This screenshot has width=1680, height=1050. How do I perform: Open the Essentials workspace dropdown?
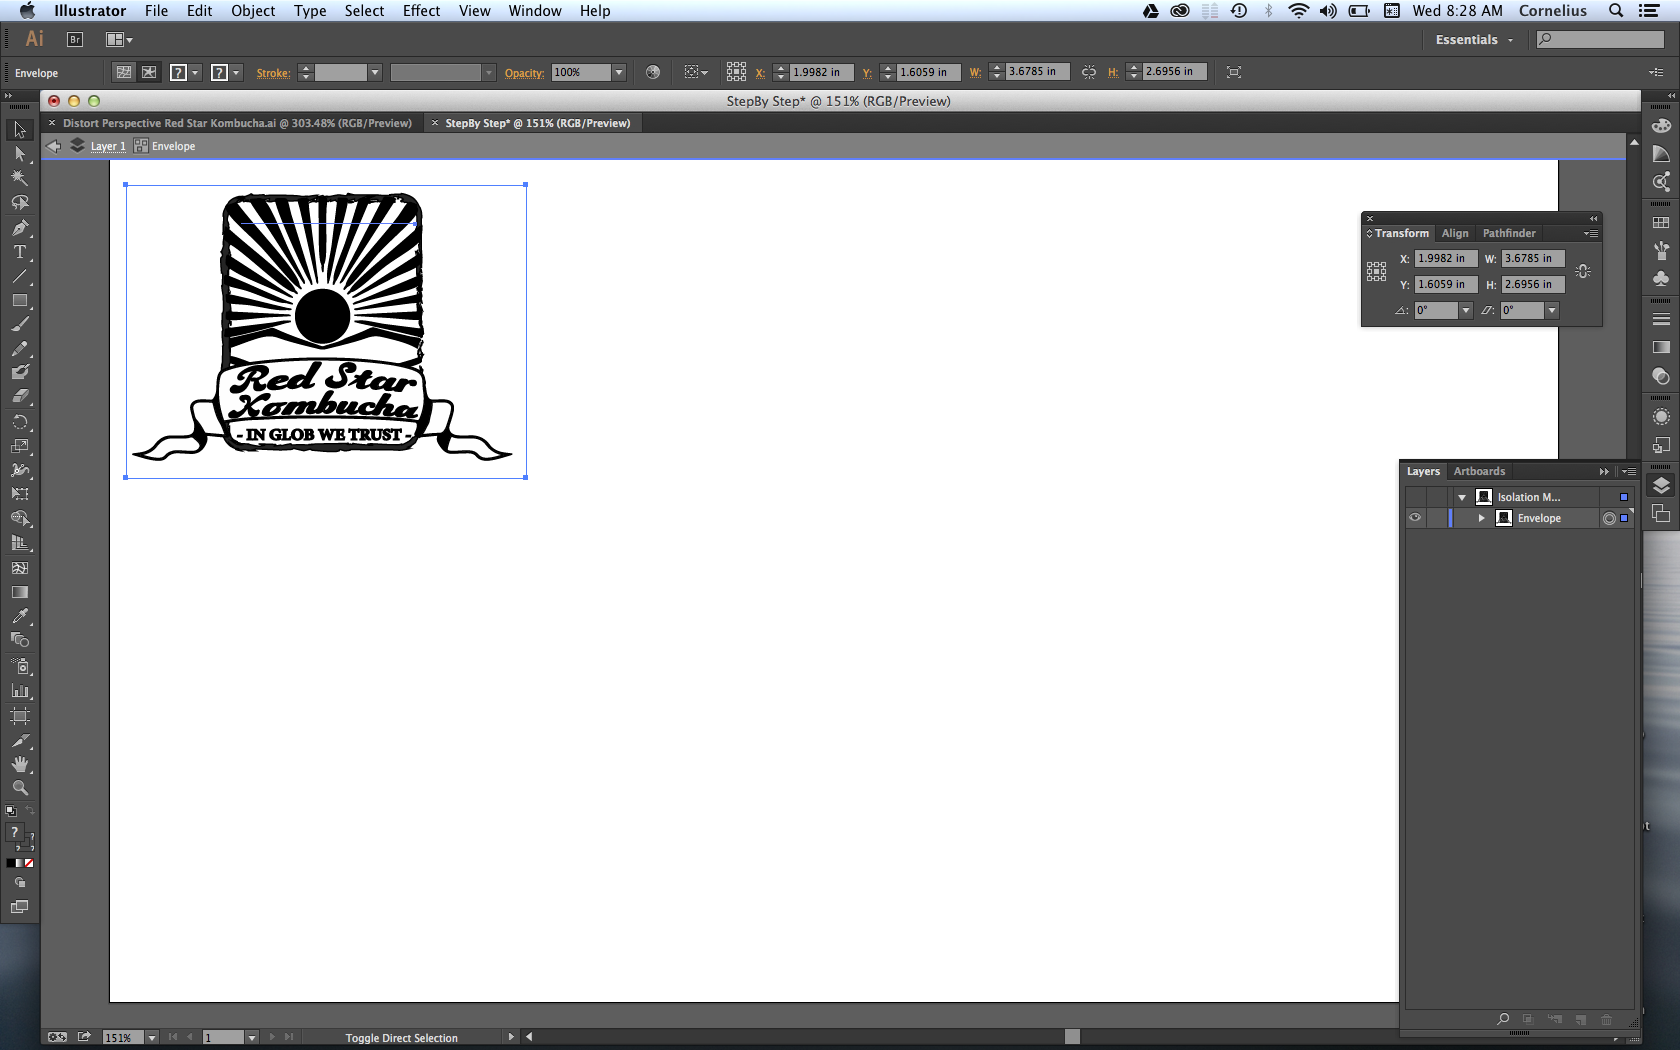coord(1473,39)
